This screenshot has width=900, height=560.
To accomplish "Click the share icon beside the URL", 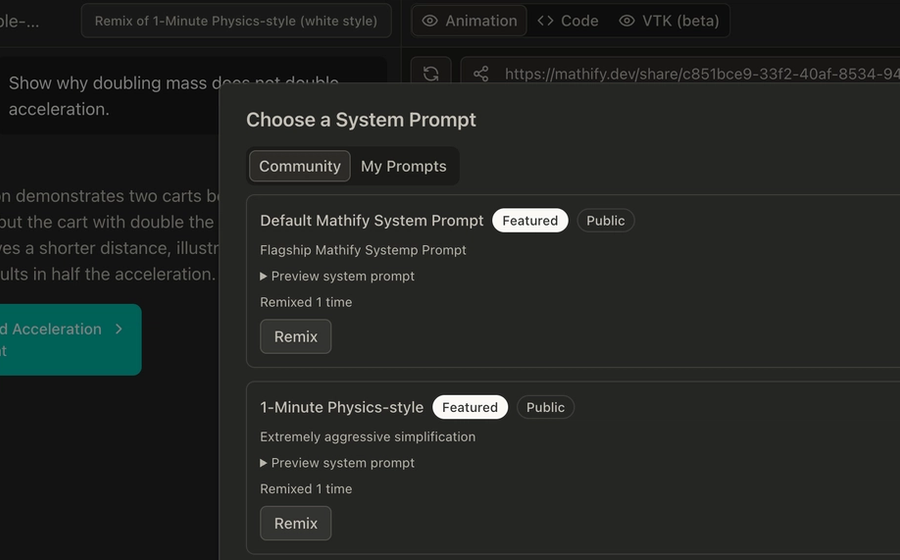I will [x=481, y=73].
